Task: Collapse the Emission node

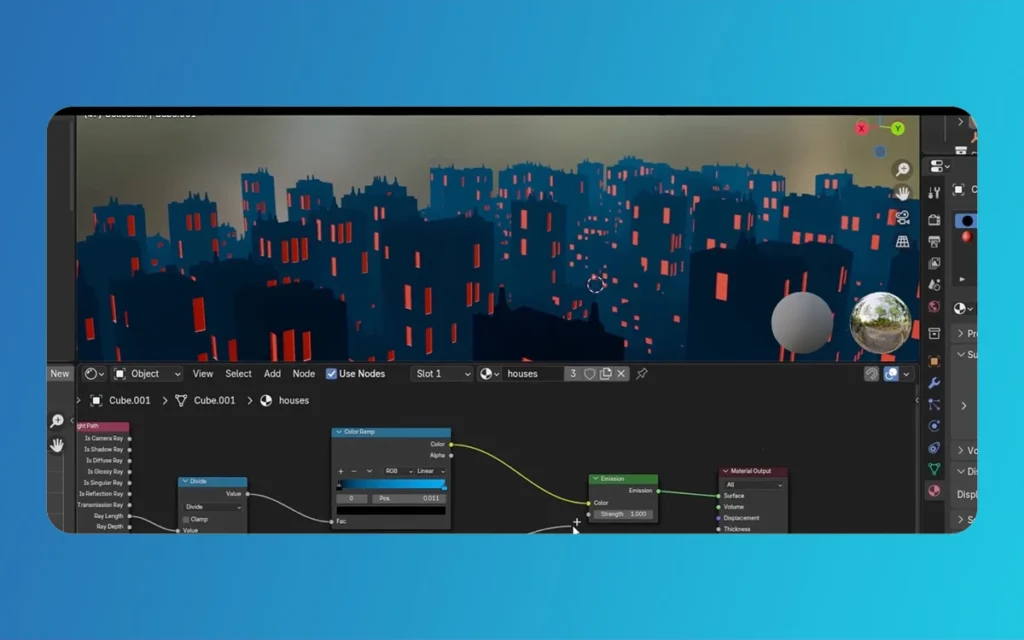Action: click(595, 479)
